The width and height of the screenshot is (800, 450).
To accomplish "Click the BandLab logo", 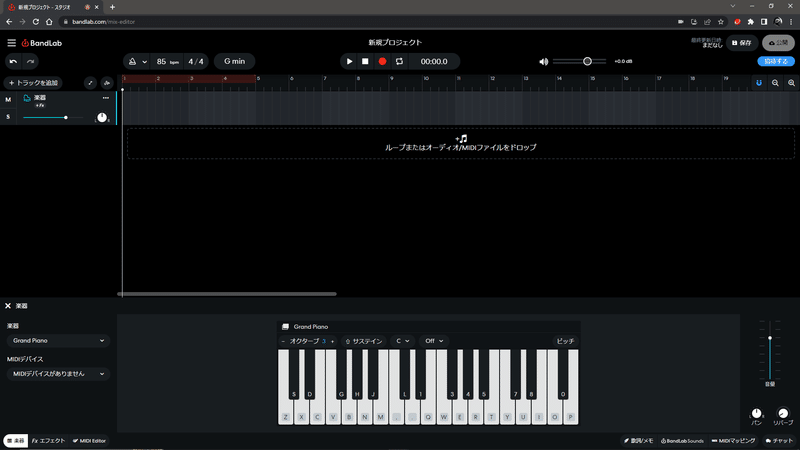I will [41, 43].
